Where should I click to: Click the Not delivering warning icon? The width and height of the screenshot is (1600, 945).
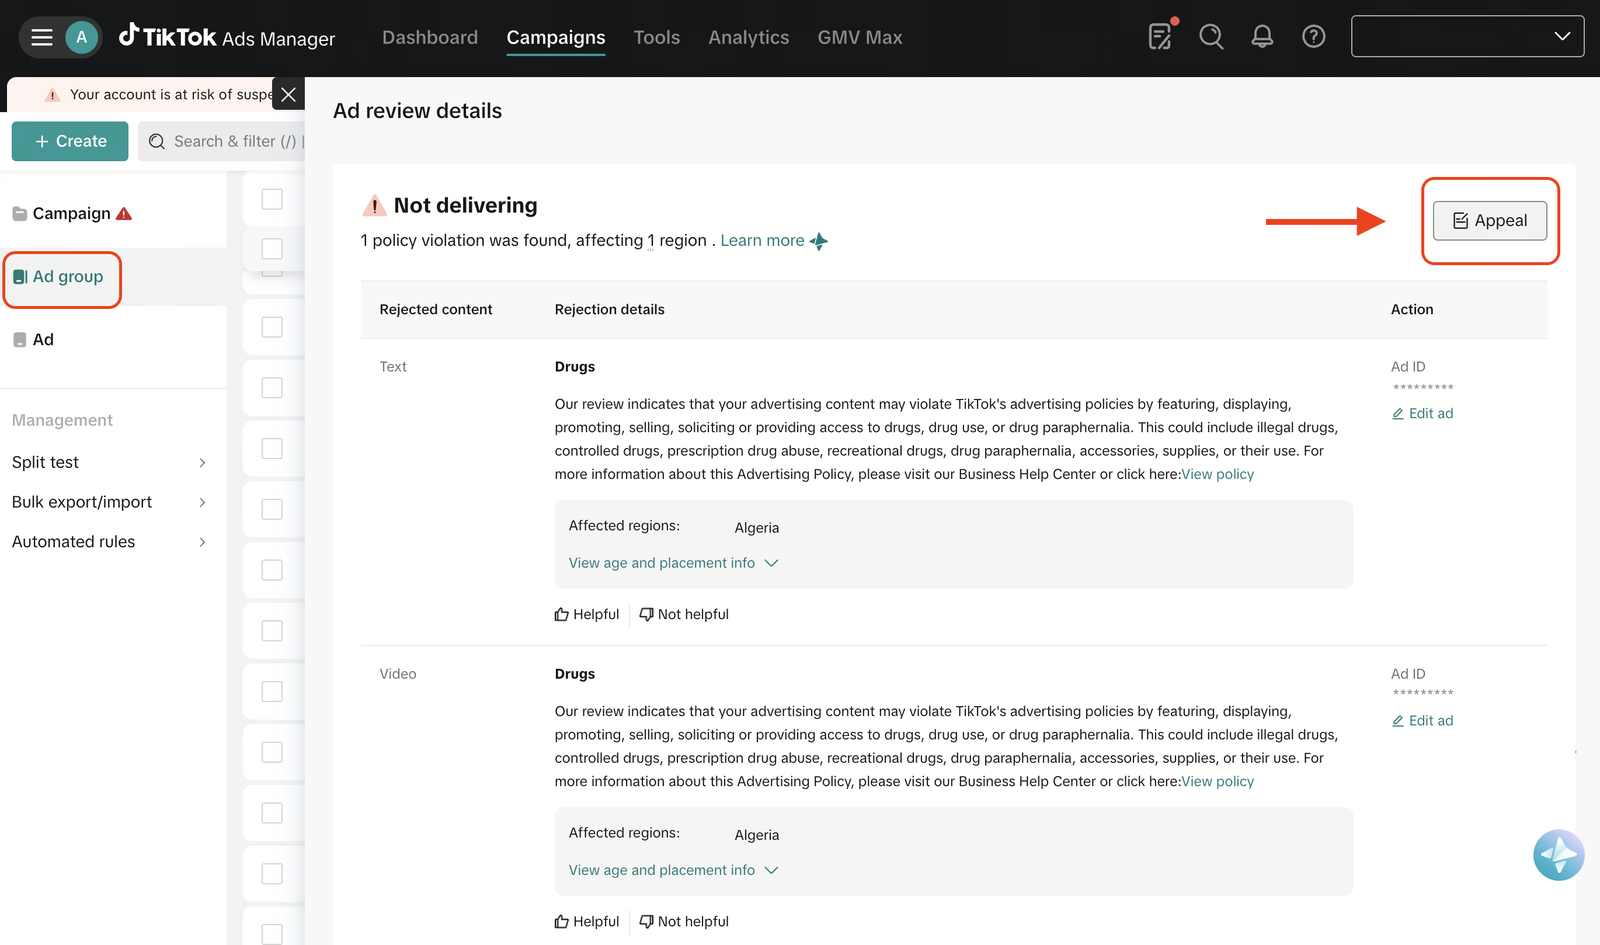(374, 206)
